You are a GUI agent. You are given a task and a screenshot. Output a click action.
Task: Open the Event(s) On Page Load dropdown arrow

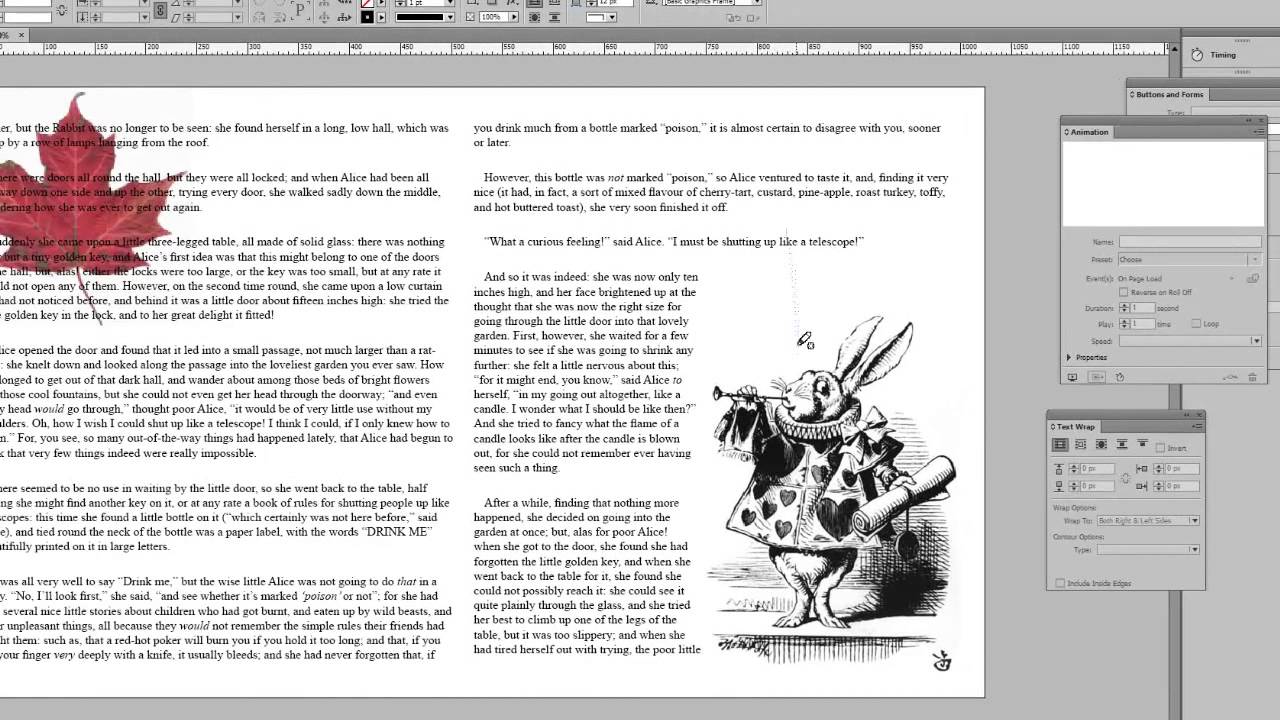pyautogui.click(x=1233, y=278)
